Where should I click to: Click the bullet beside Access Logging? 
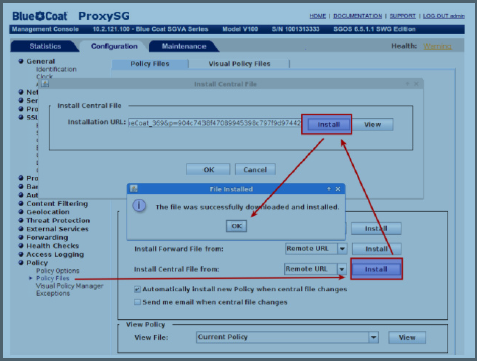(21, 254)
